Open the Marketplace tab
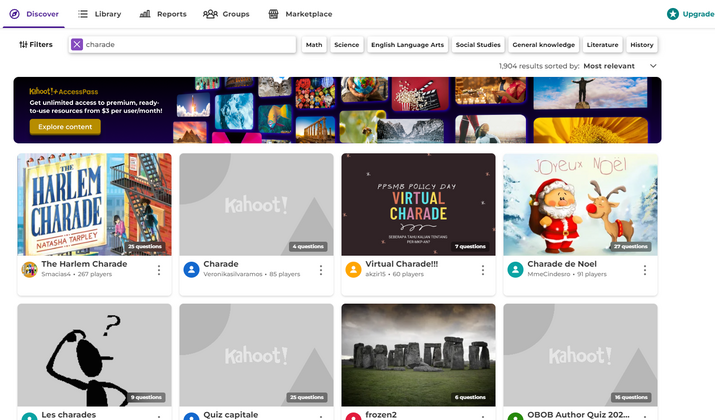715x420 pixels. pyautogui.click(x=300, y=14)
